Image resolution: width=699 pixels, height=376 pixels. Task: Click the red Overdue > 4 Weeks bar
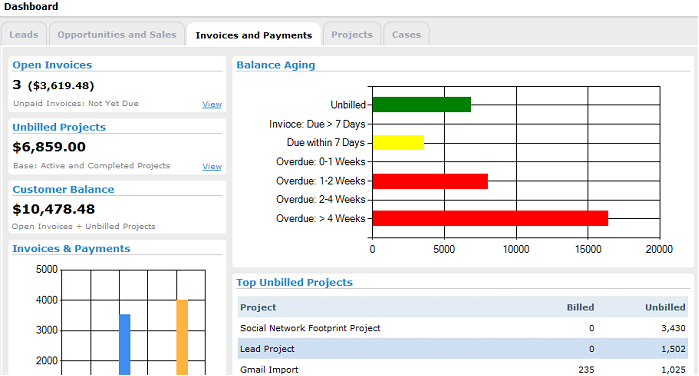tap(490, 219)
